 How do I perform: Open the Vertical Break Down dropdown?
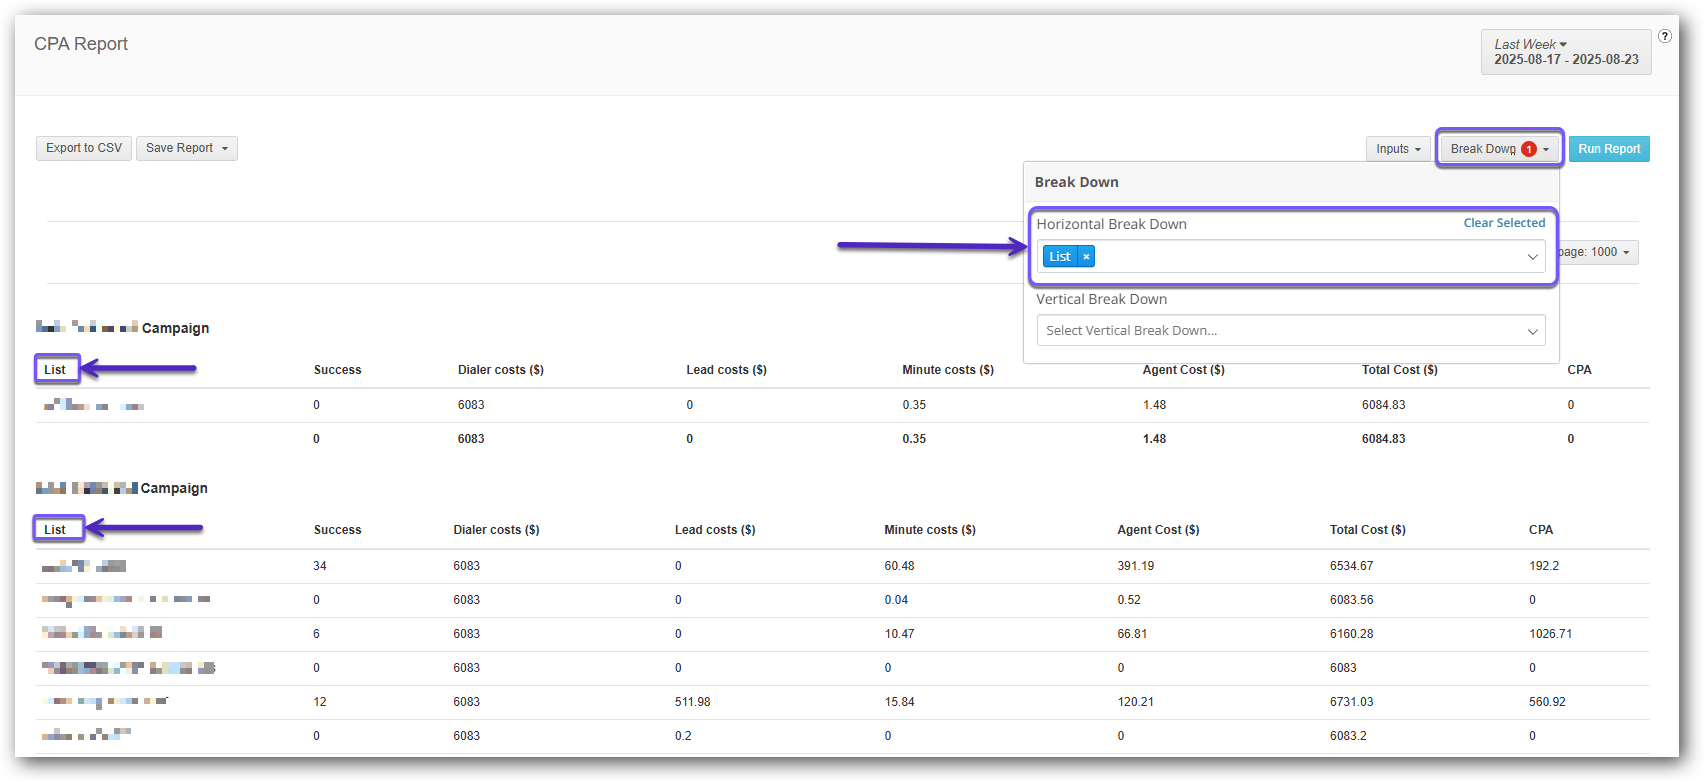pyautogui.click(x=1290, y=330)
